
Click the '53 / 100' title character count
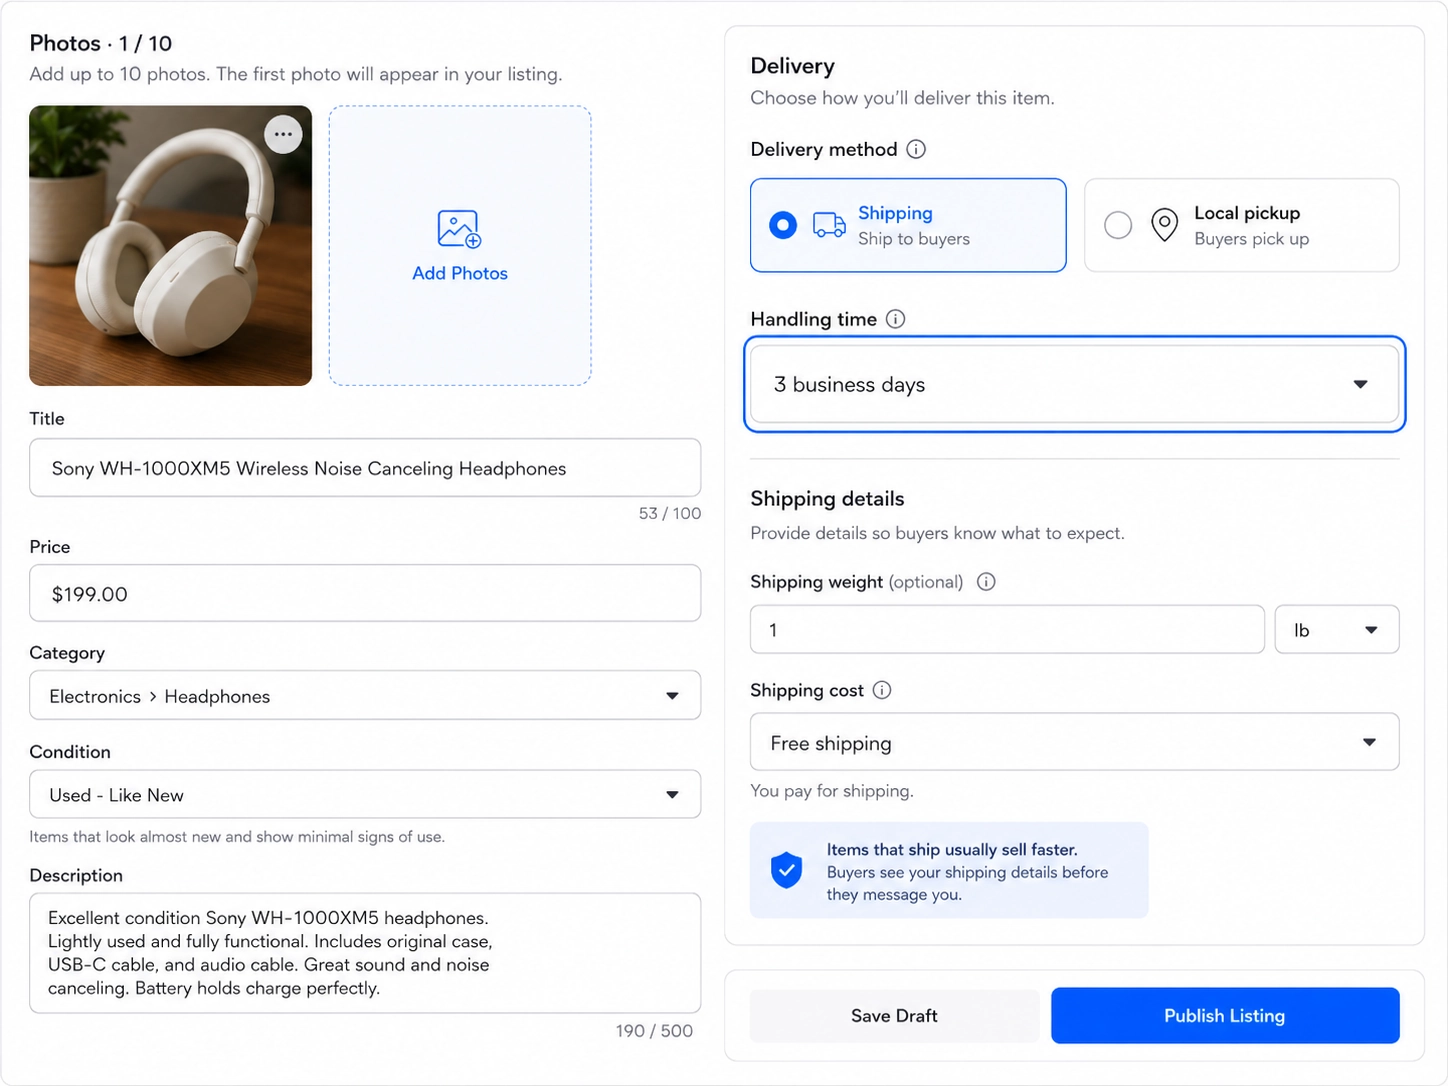pos(670,513)
